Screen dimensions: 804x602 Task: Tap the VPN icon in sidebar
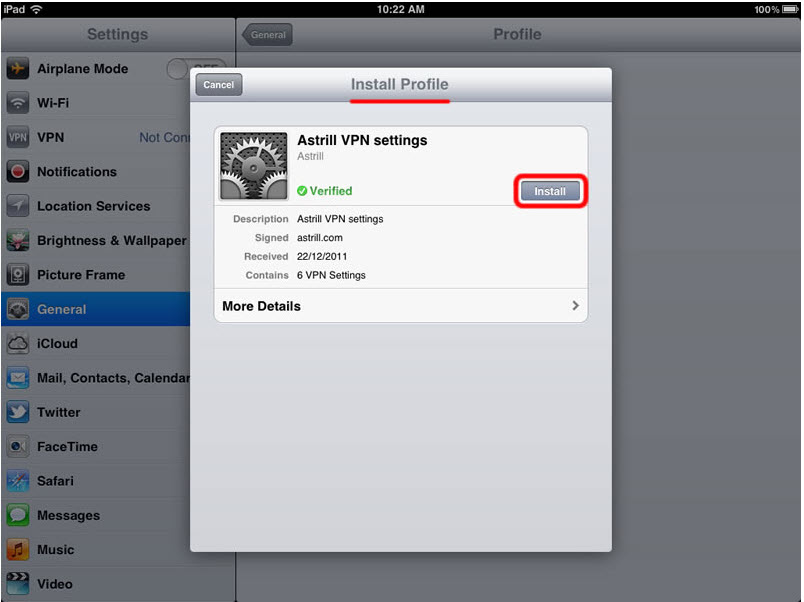click(x=18, y=137)
